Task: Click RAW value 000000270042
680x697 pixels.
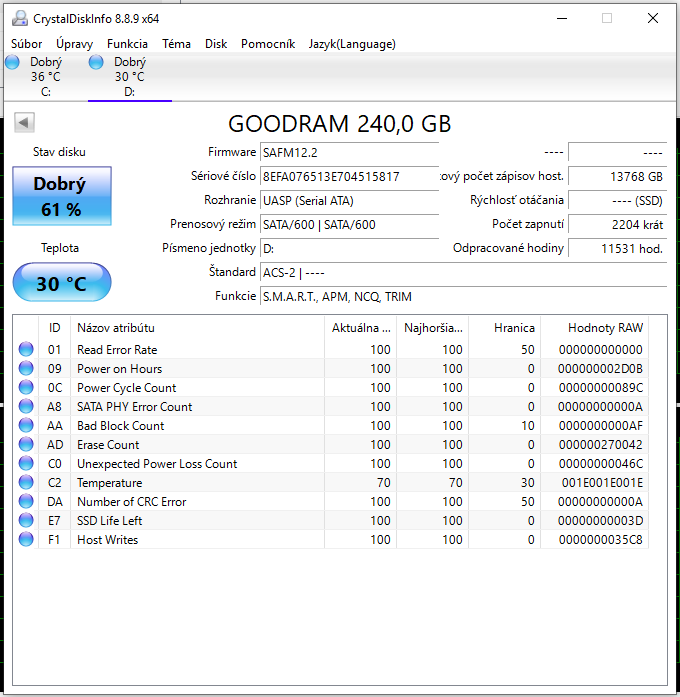Action: click(x=600, y=445)
